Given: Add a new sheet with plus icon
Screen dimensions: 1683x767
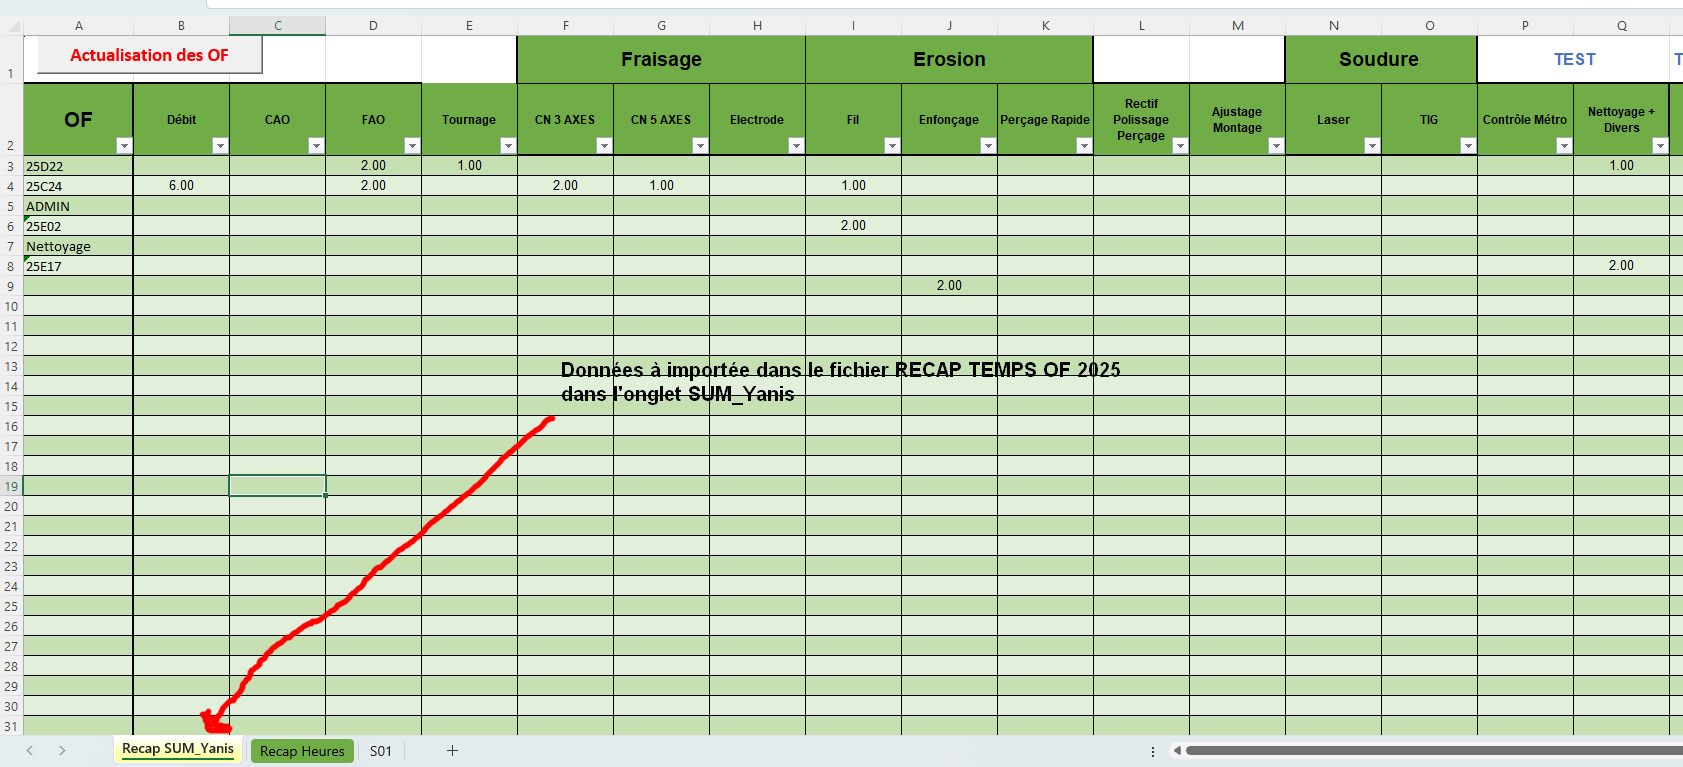Looking at the screenshot, I should click(452, 751).
